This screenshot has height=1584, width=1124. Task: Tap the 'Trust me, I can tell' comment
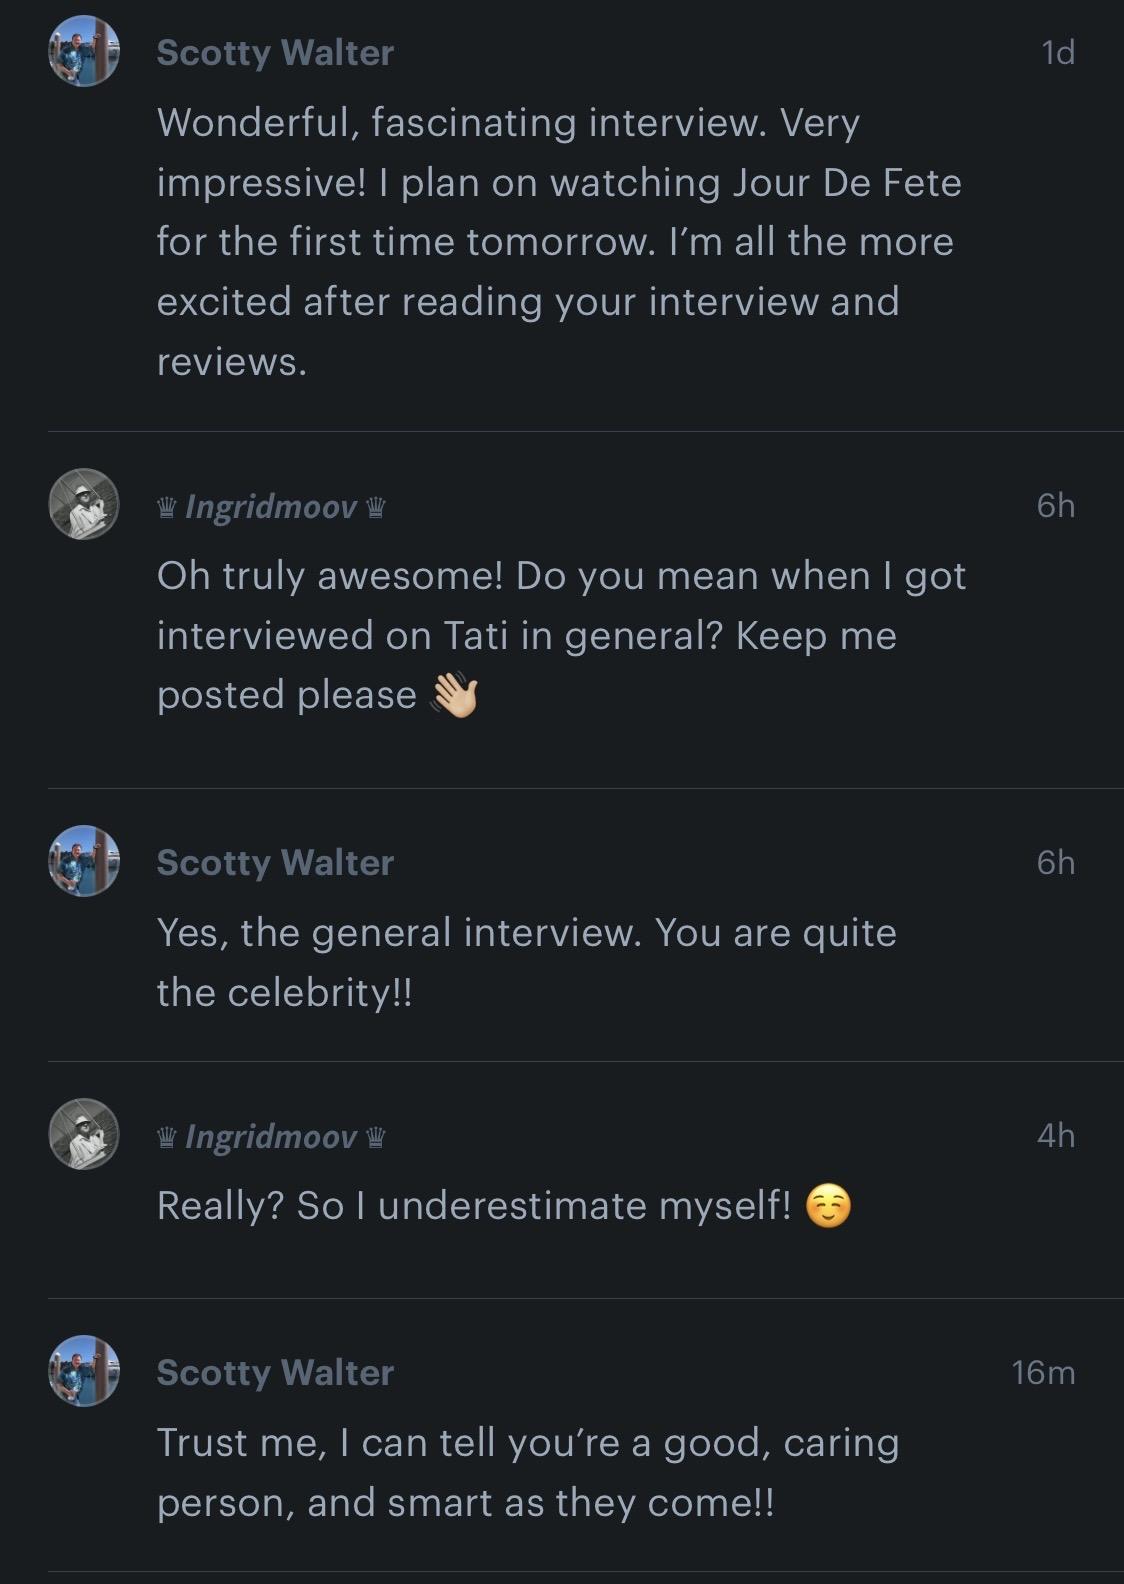pos(527,1472)
